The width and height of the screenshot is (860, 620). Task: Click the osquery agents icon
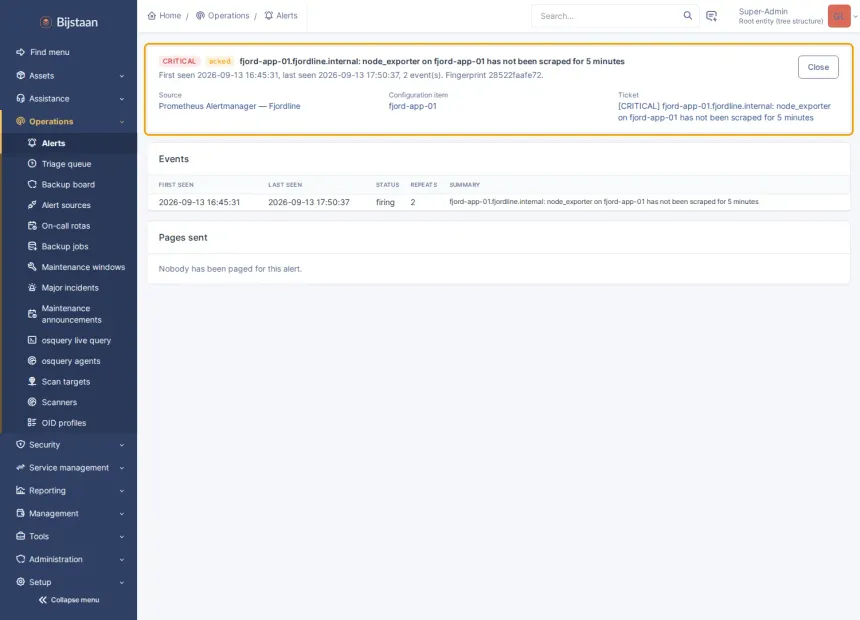[x=32, y=360]
